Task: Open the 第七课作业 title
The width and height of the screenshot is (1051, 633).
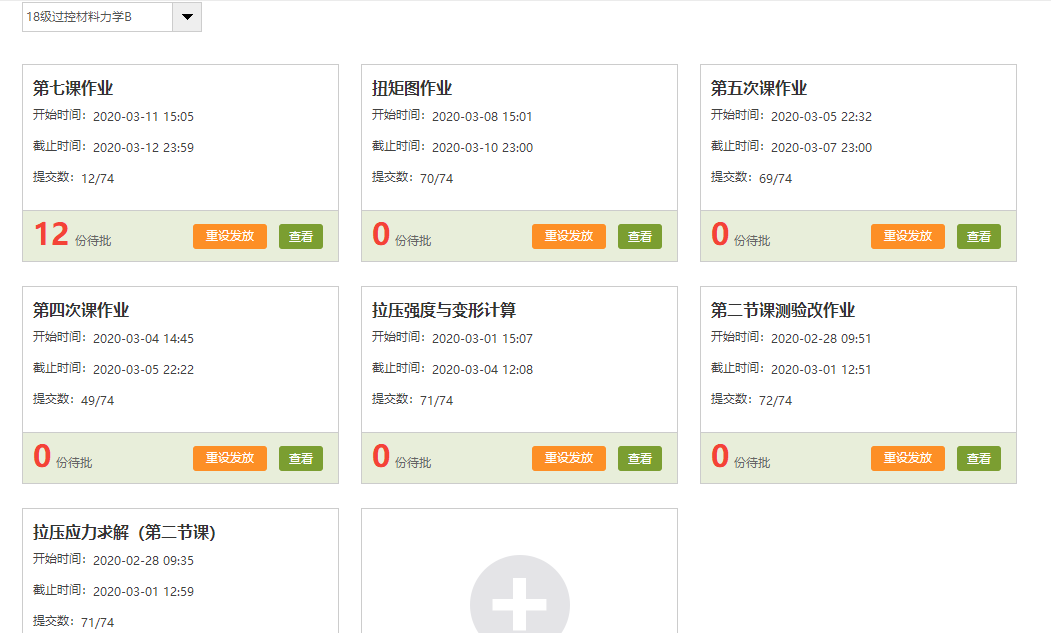Action: point(80,88)
